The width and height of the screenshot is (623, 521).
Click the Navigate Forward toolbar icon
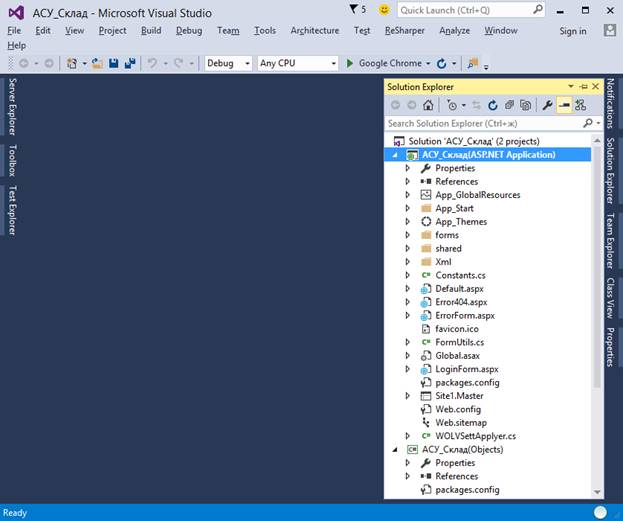click(48, 63)
